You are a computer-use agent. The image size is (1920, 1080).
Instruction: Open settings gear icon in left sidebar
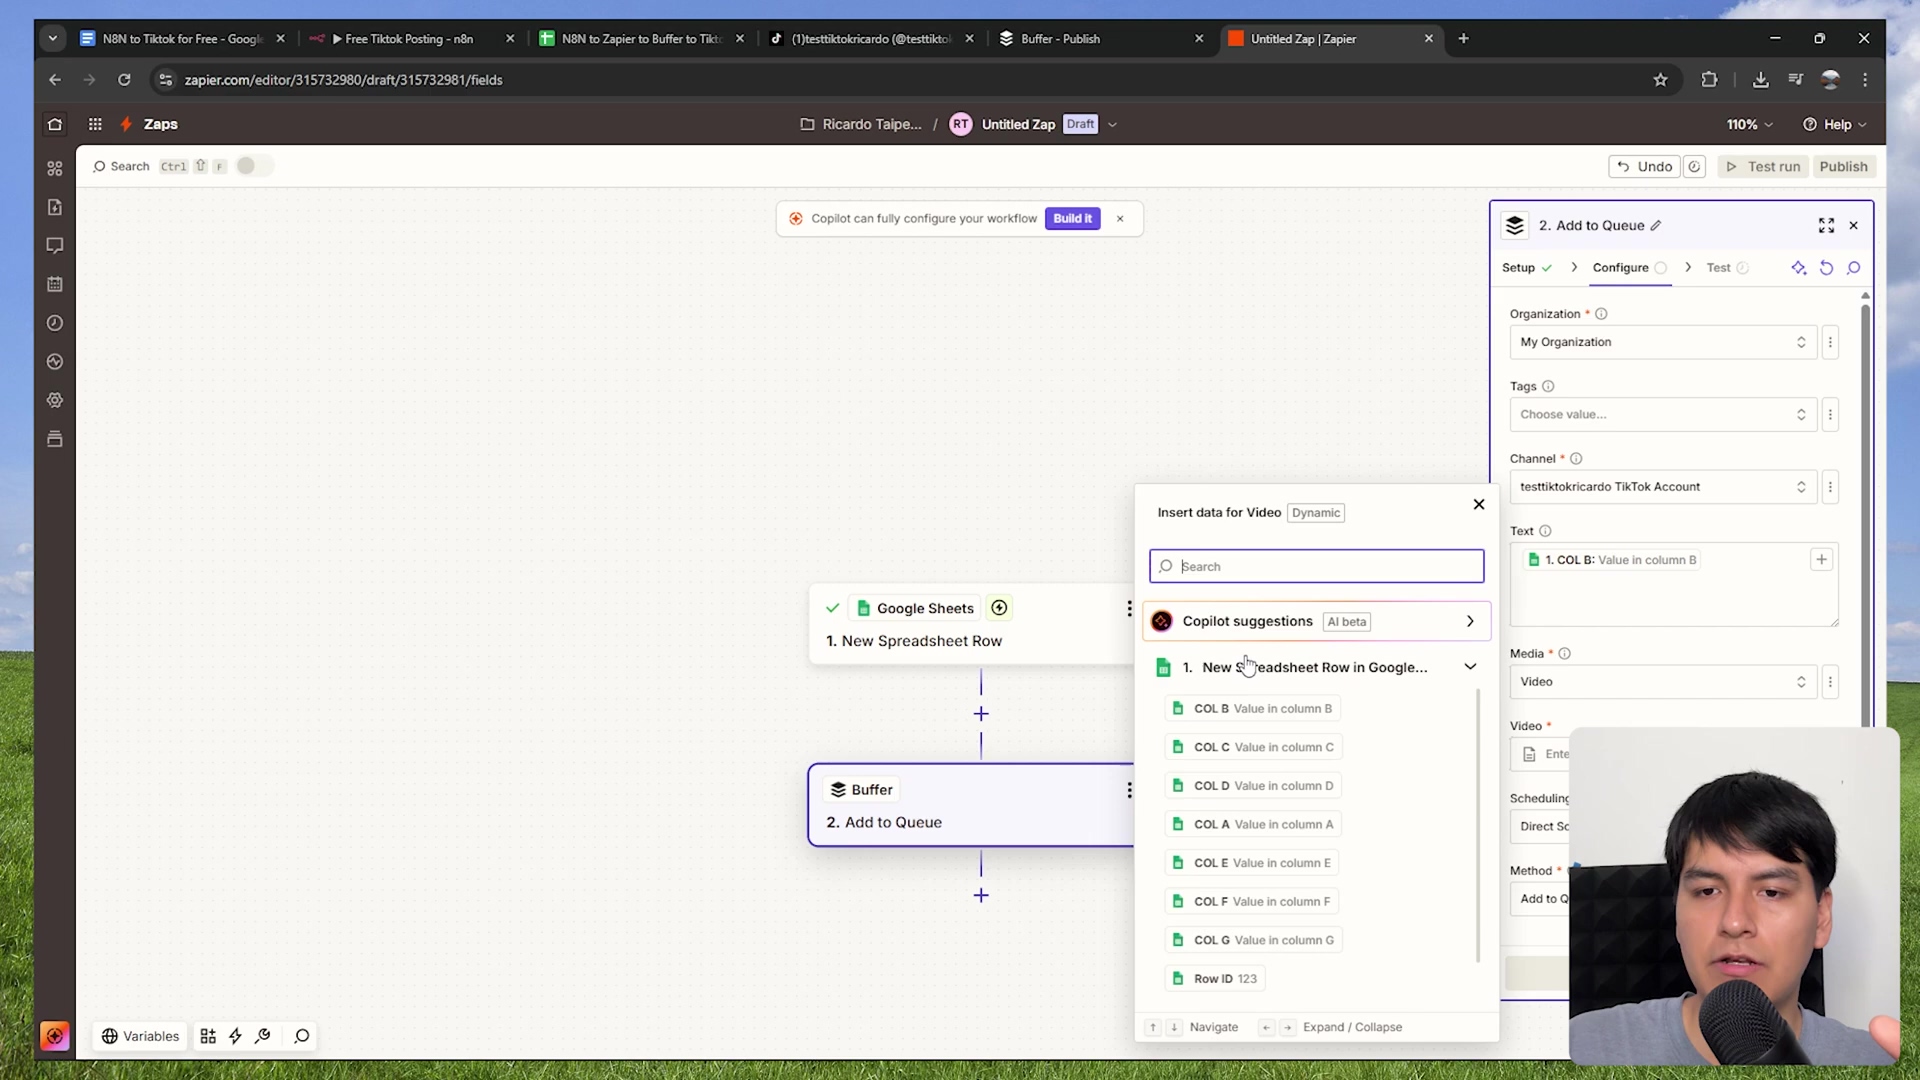55,400
